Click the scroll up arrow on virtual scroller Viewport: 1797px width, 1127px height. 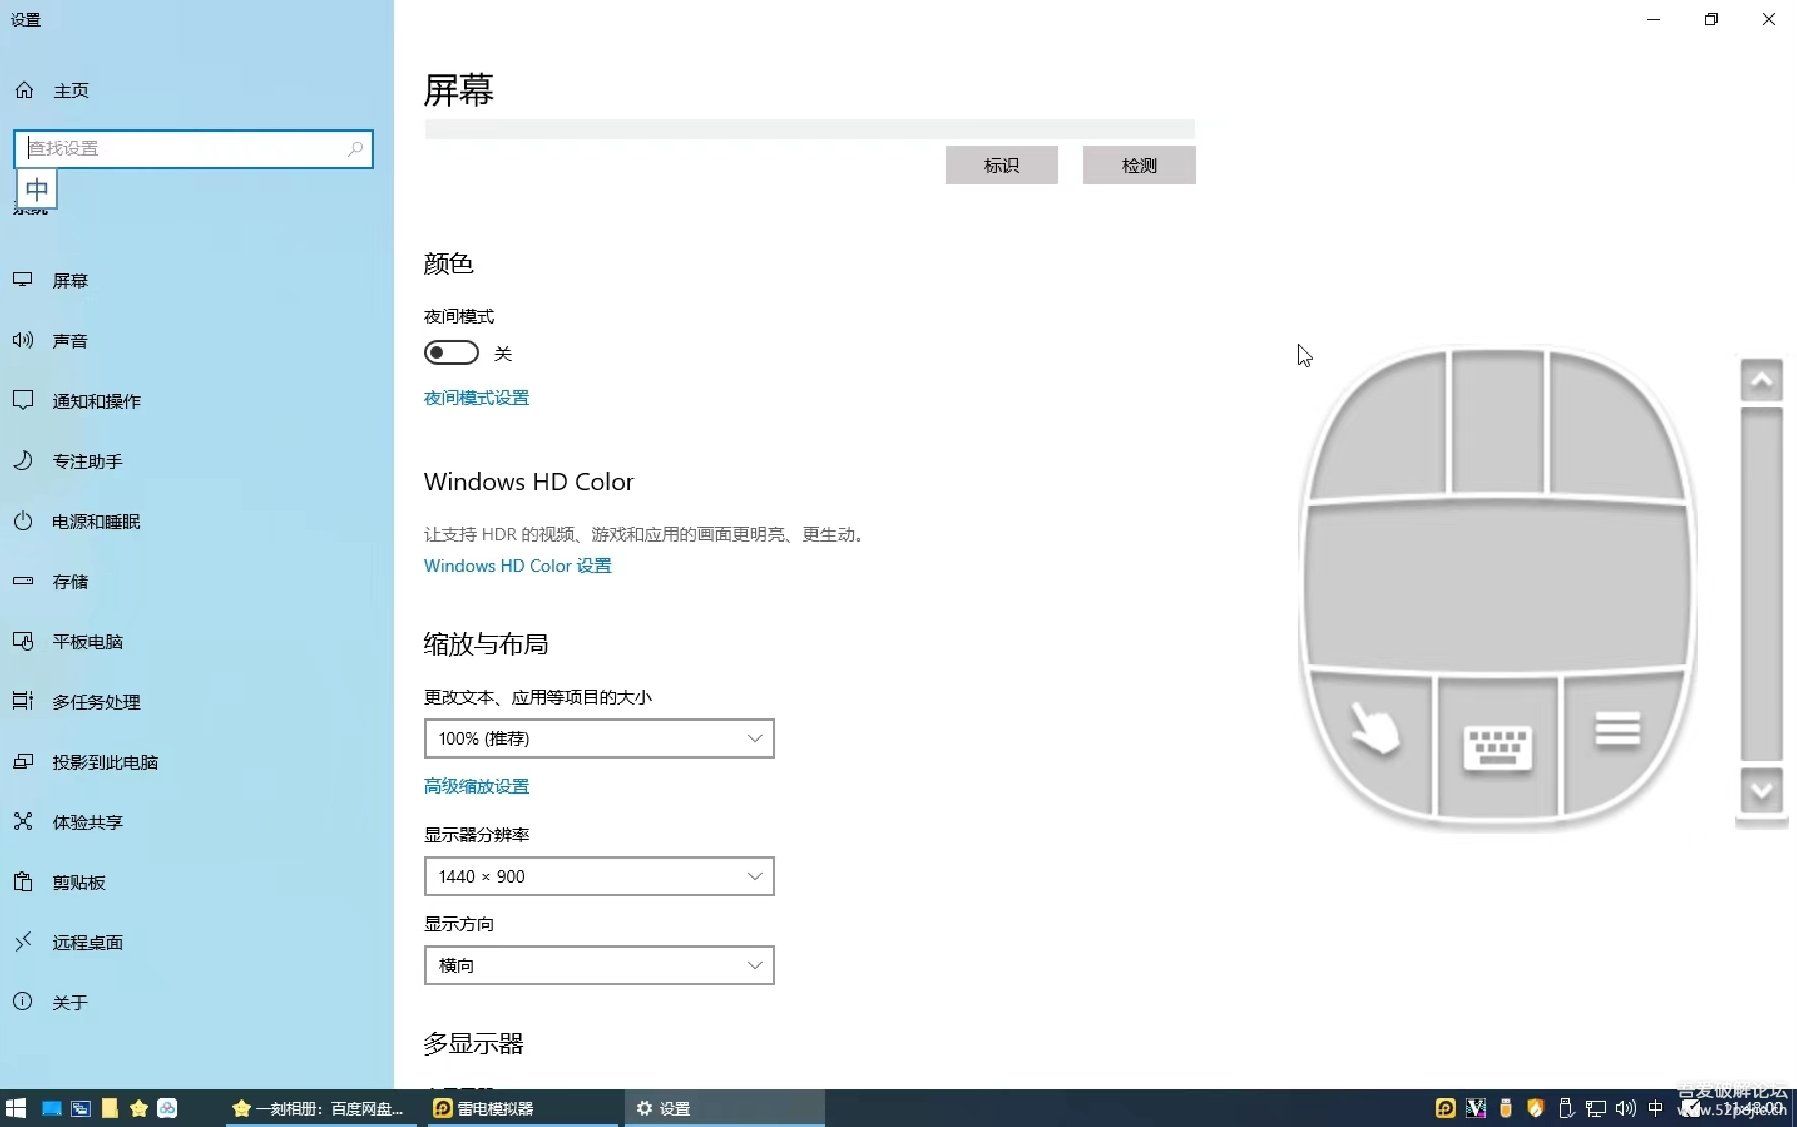1761,380
